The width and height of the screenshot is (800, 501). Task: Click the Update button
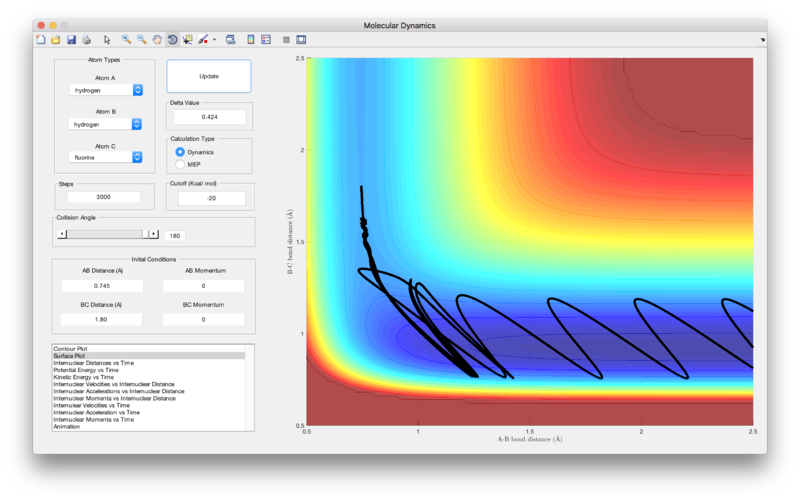(209, 76)
